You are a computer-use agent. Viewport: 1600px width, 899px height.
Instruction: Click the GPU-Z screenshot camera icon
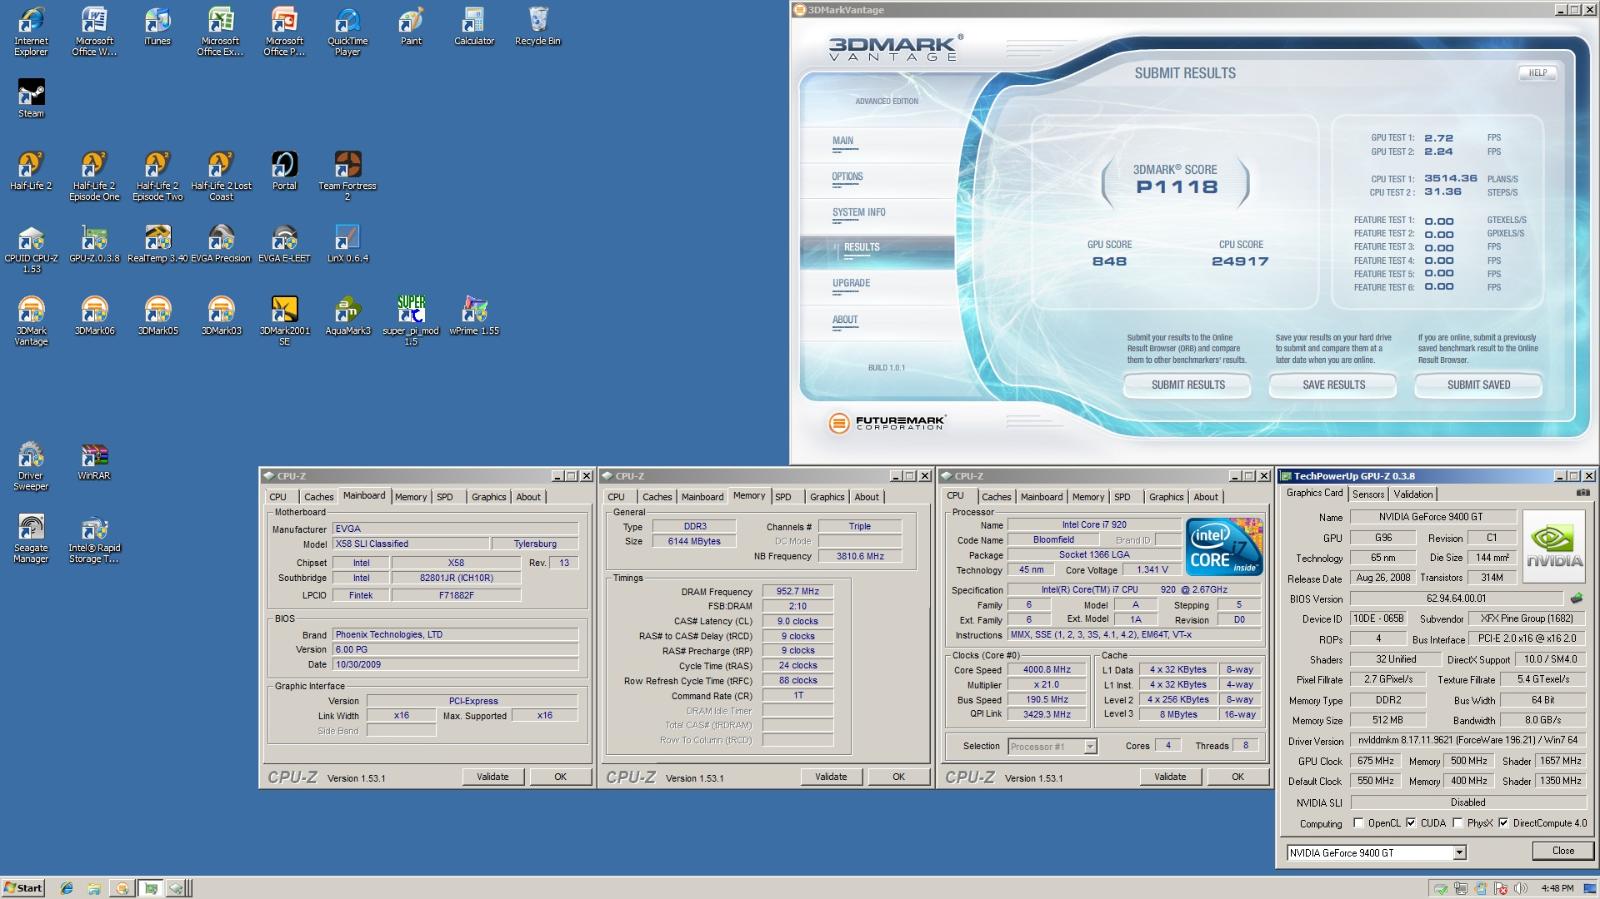click(1583, 493)
